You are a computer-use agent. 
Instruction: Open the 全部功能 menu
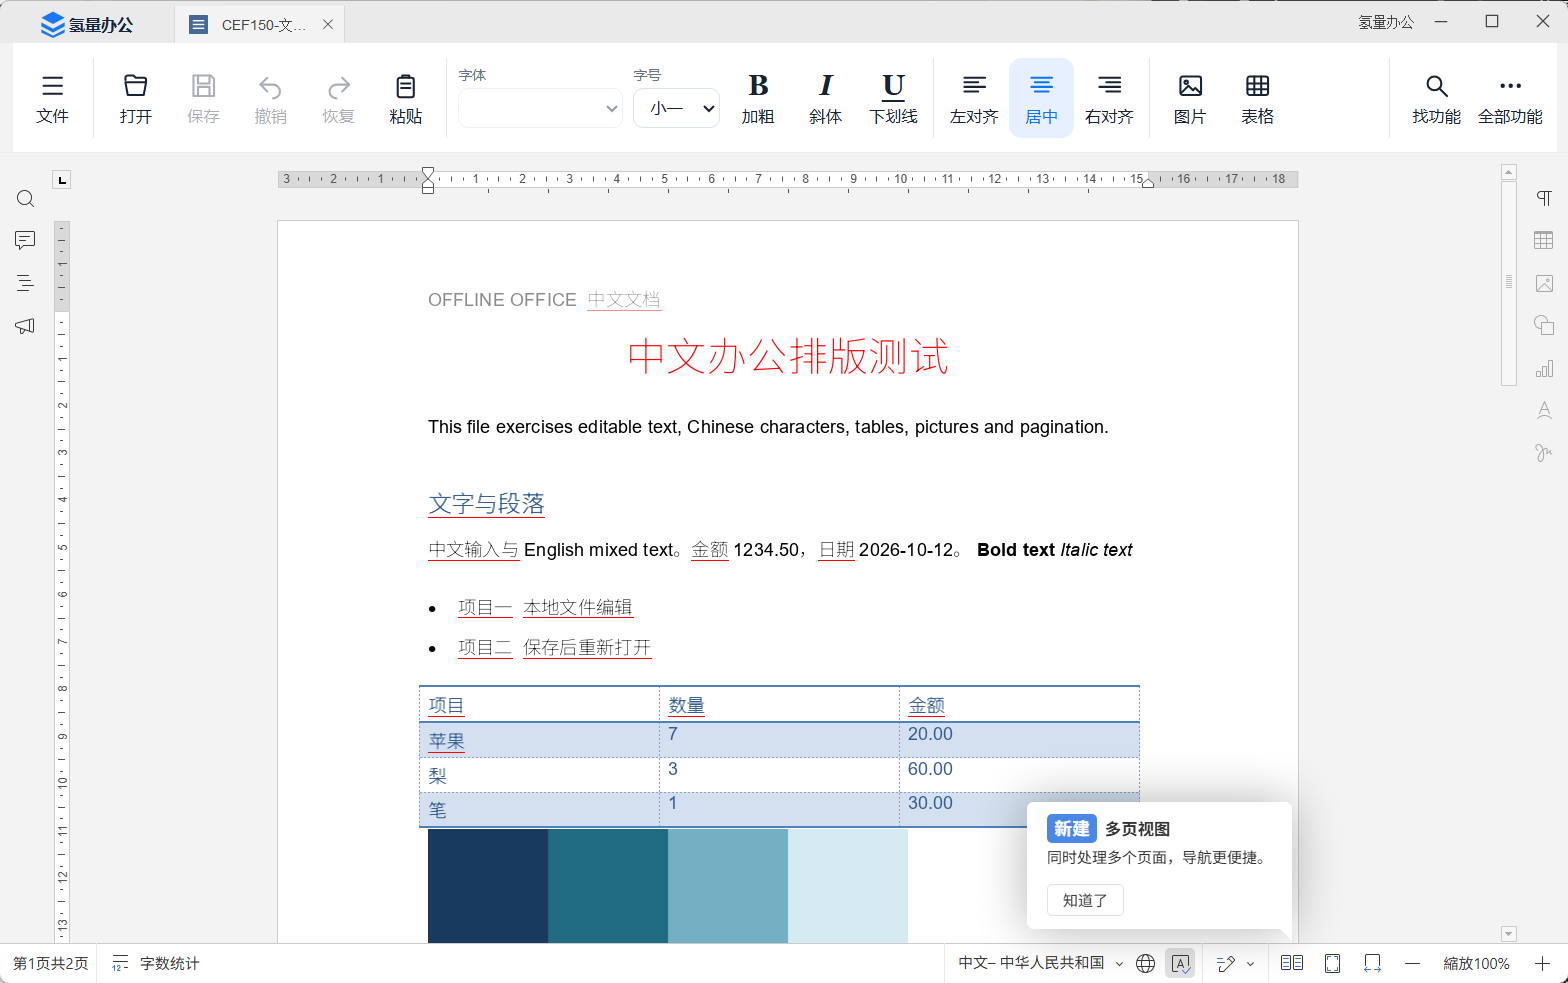1510,98
